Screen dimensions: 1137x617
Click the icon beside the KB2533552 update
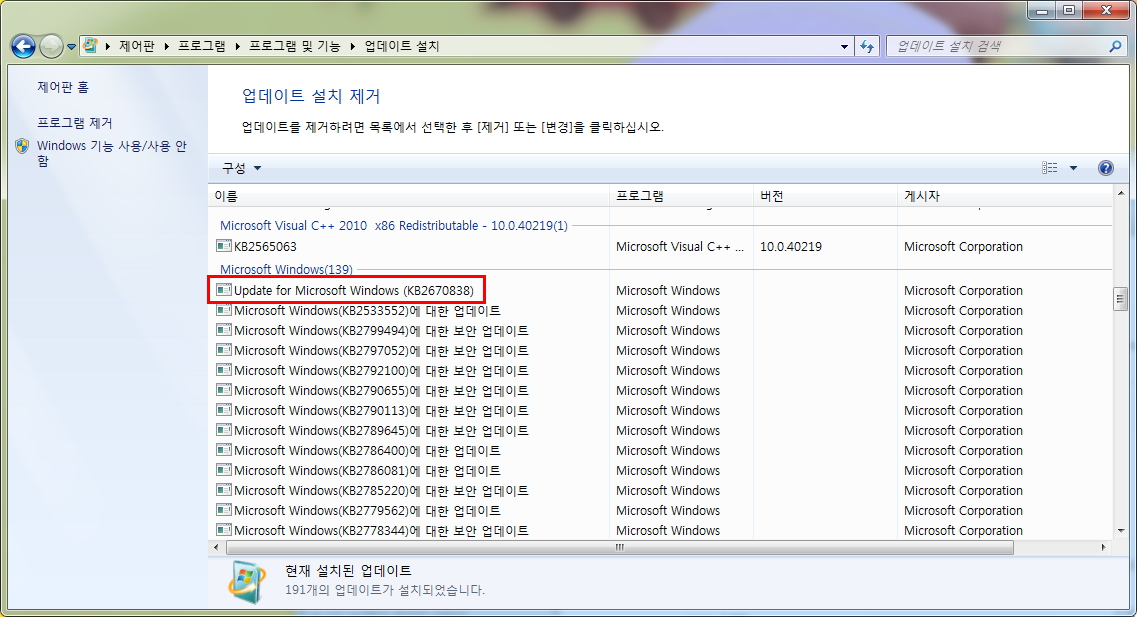point(224,310)
